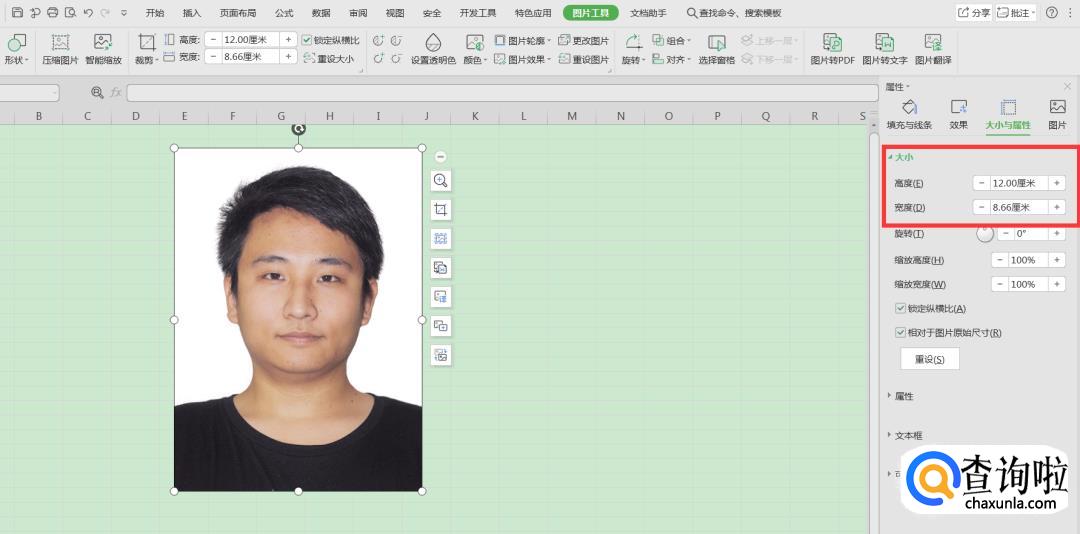Click the 图片翻译 picture translate icon
This screenshot has width=1080, height=534.
(x=933, y=43)
